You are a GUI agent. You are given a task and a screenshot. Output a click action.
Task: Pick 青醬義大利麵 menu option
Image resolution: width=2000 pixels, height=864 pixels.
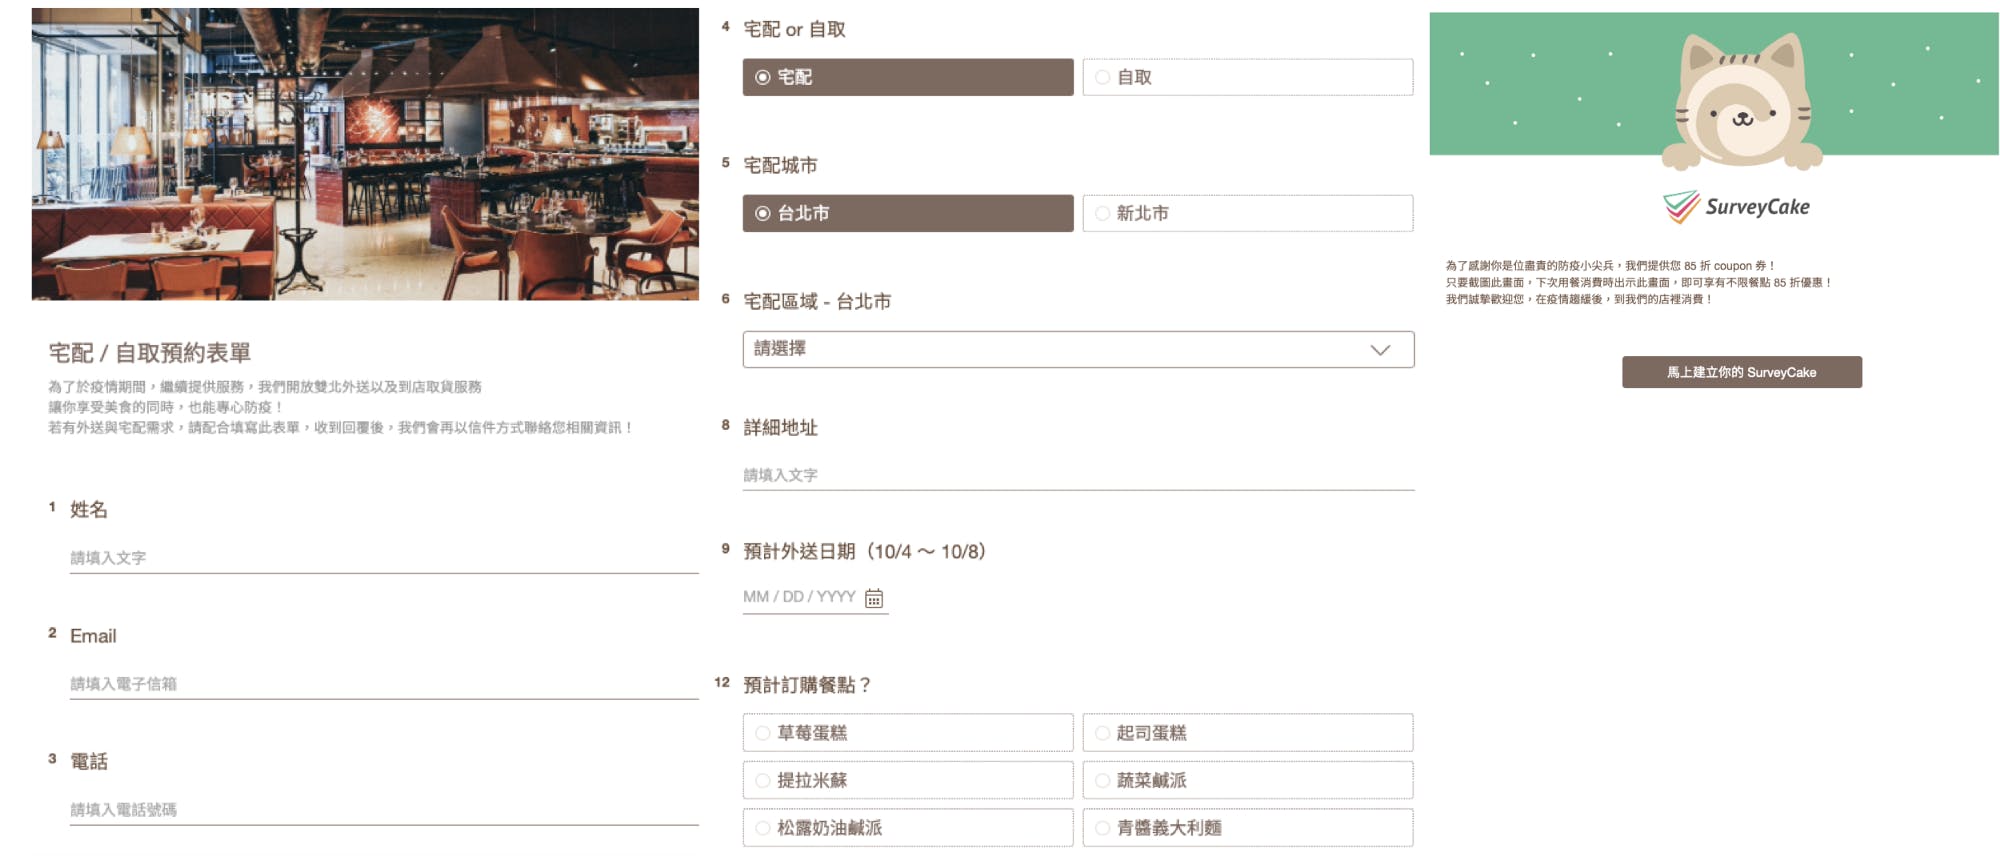(1248, 828)
